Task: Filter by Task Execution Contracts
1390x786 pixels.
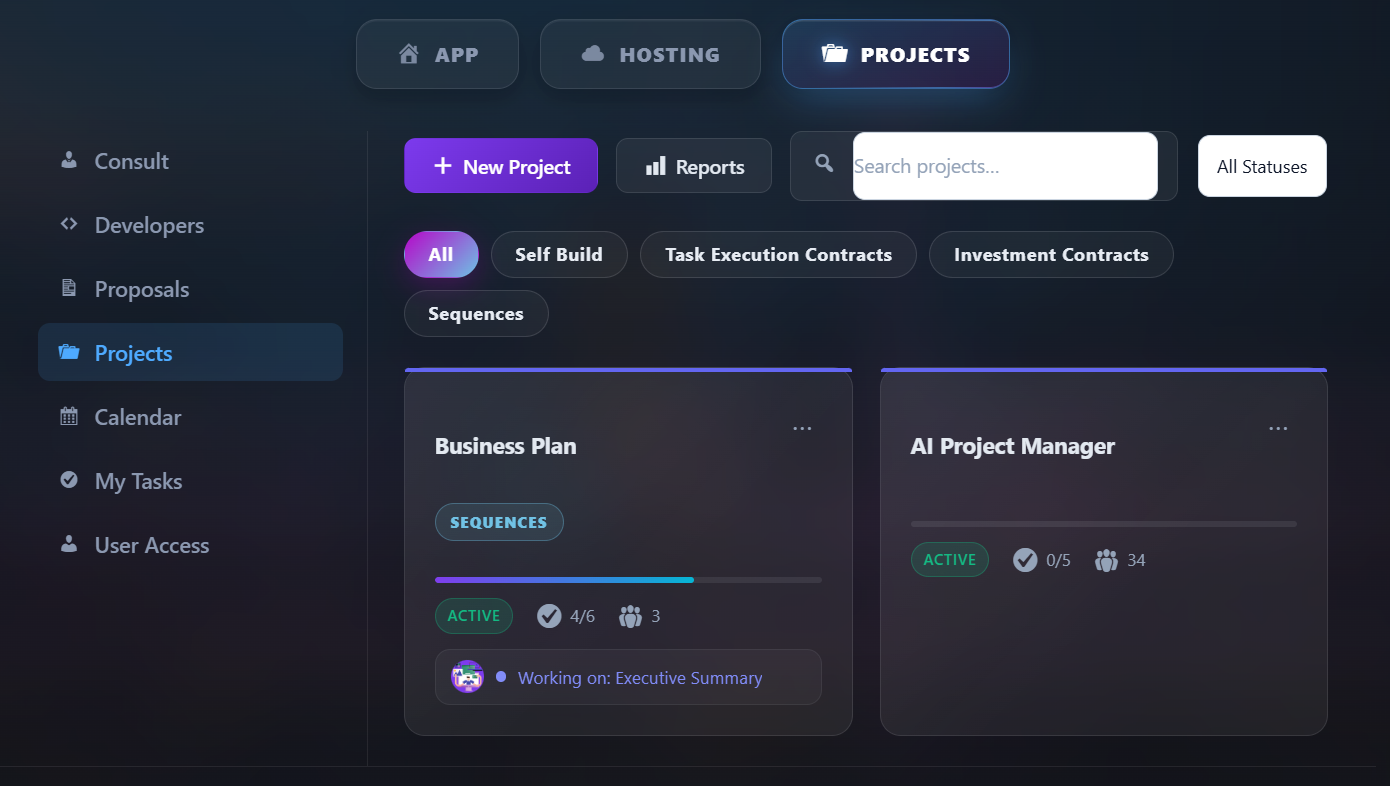Action: pos(778,254)
